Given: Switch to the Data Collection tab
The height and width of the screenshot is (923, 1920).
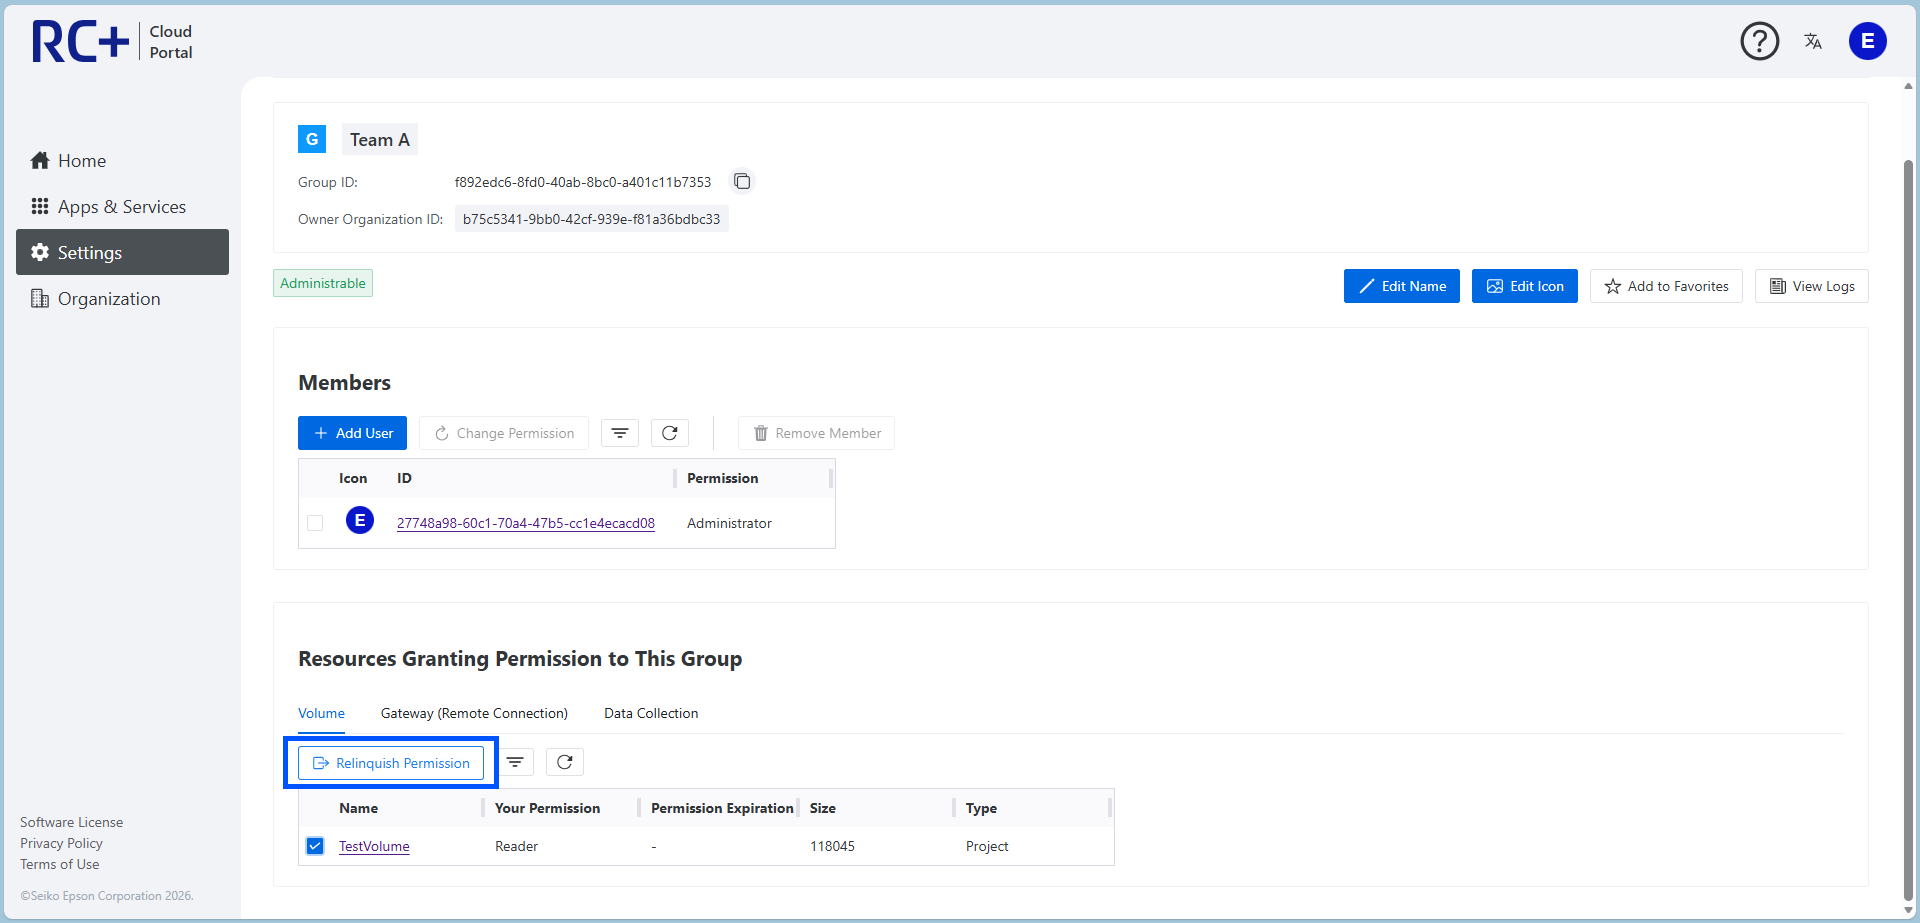Looking at the screenshot, I should pyautogui.click(x=651, y=713).
